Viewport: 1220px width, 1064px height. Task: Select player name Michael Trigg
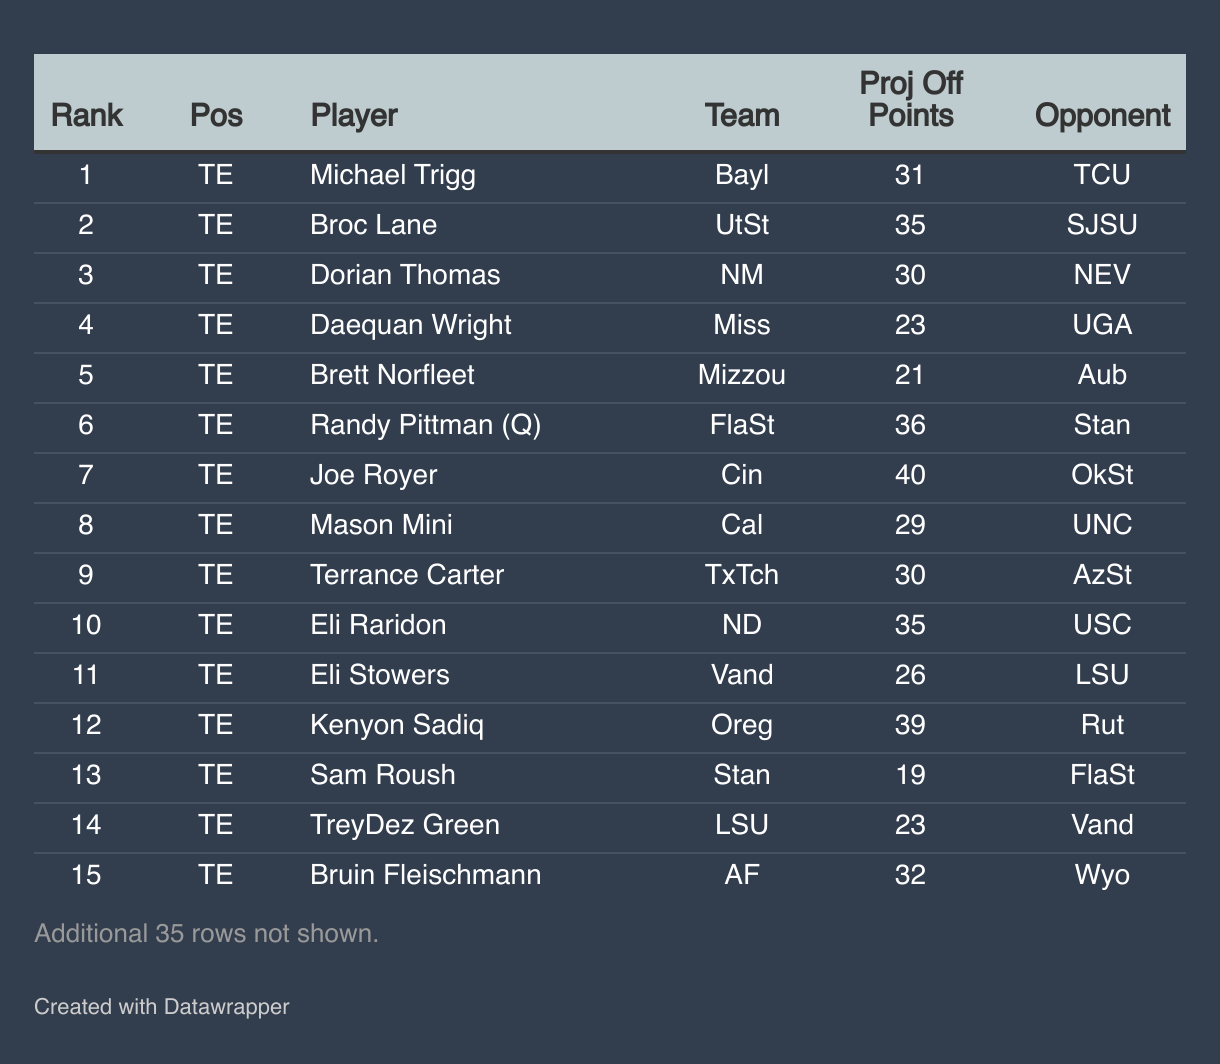[393, 175]
